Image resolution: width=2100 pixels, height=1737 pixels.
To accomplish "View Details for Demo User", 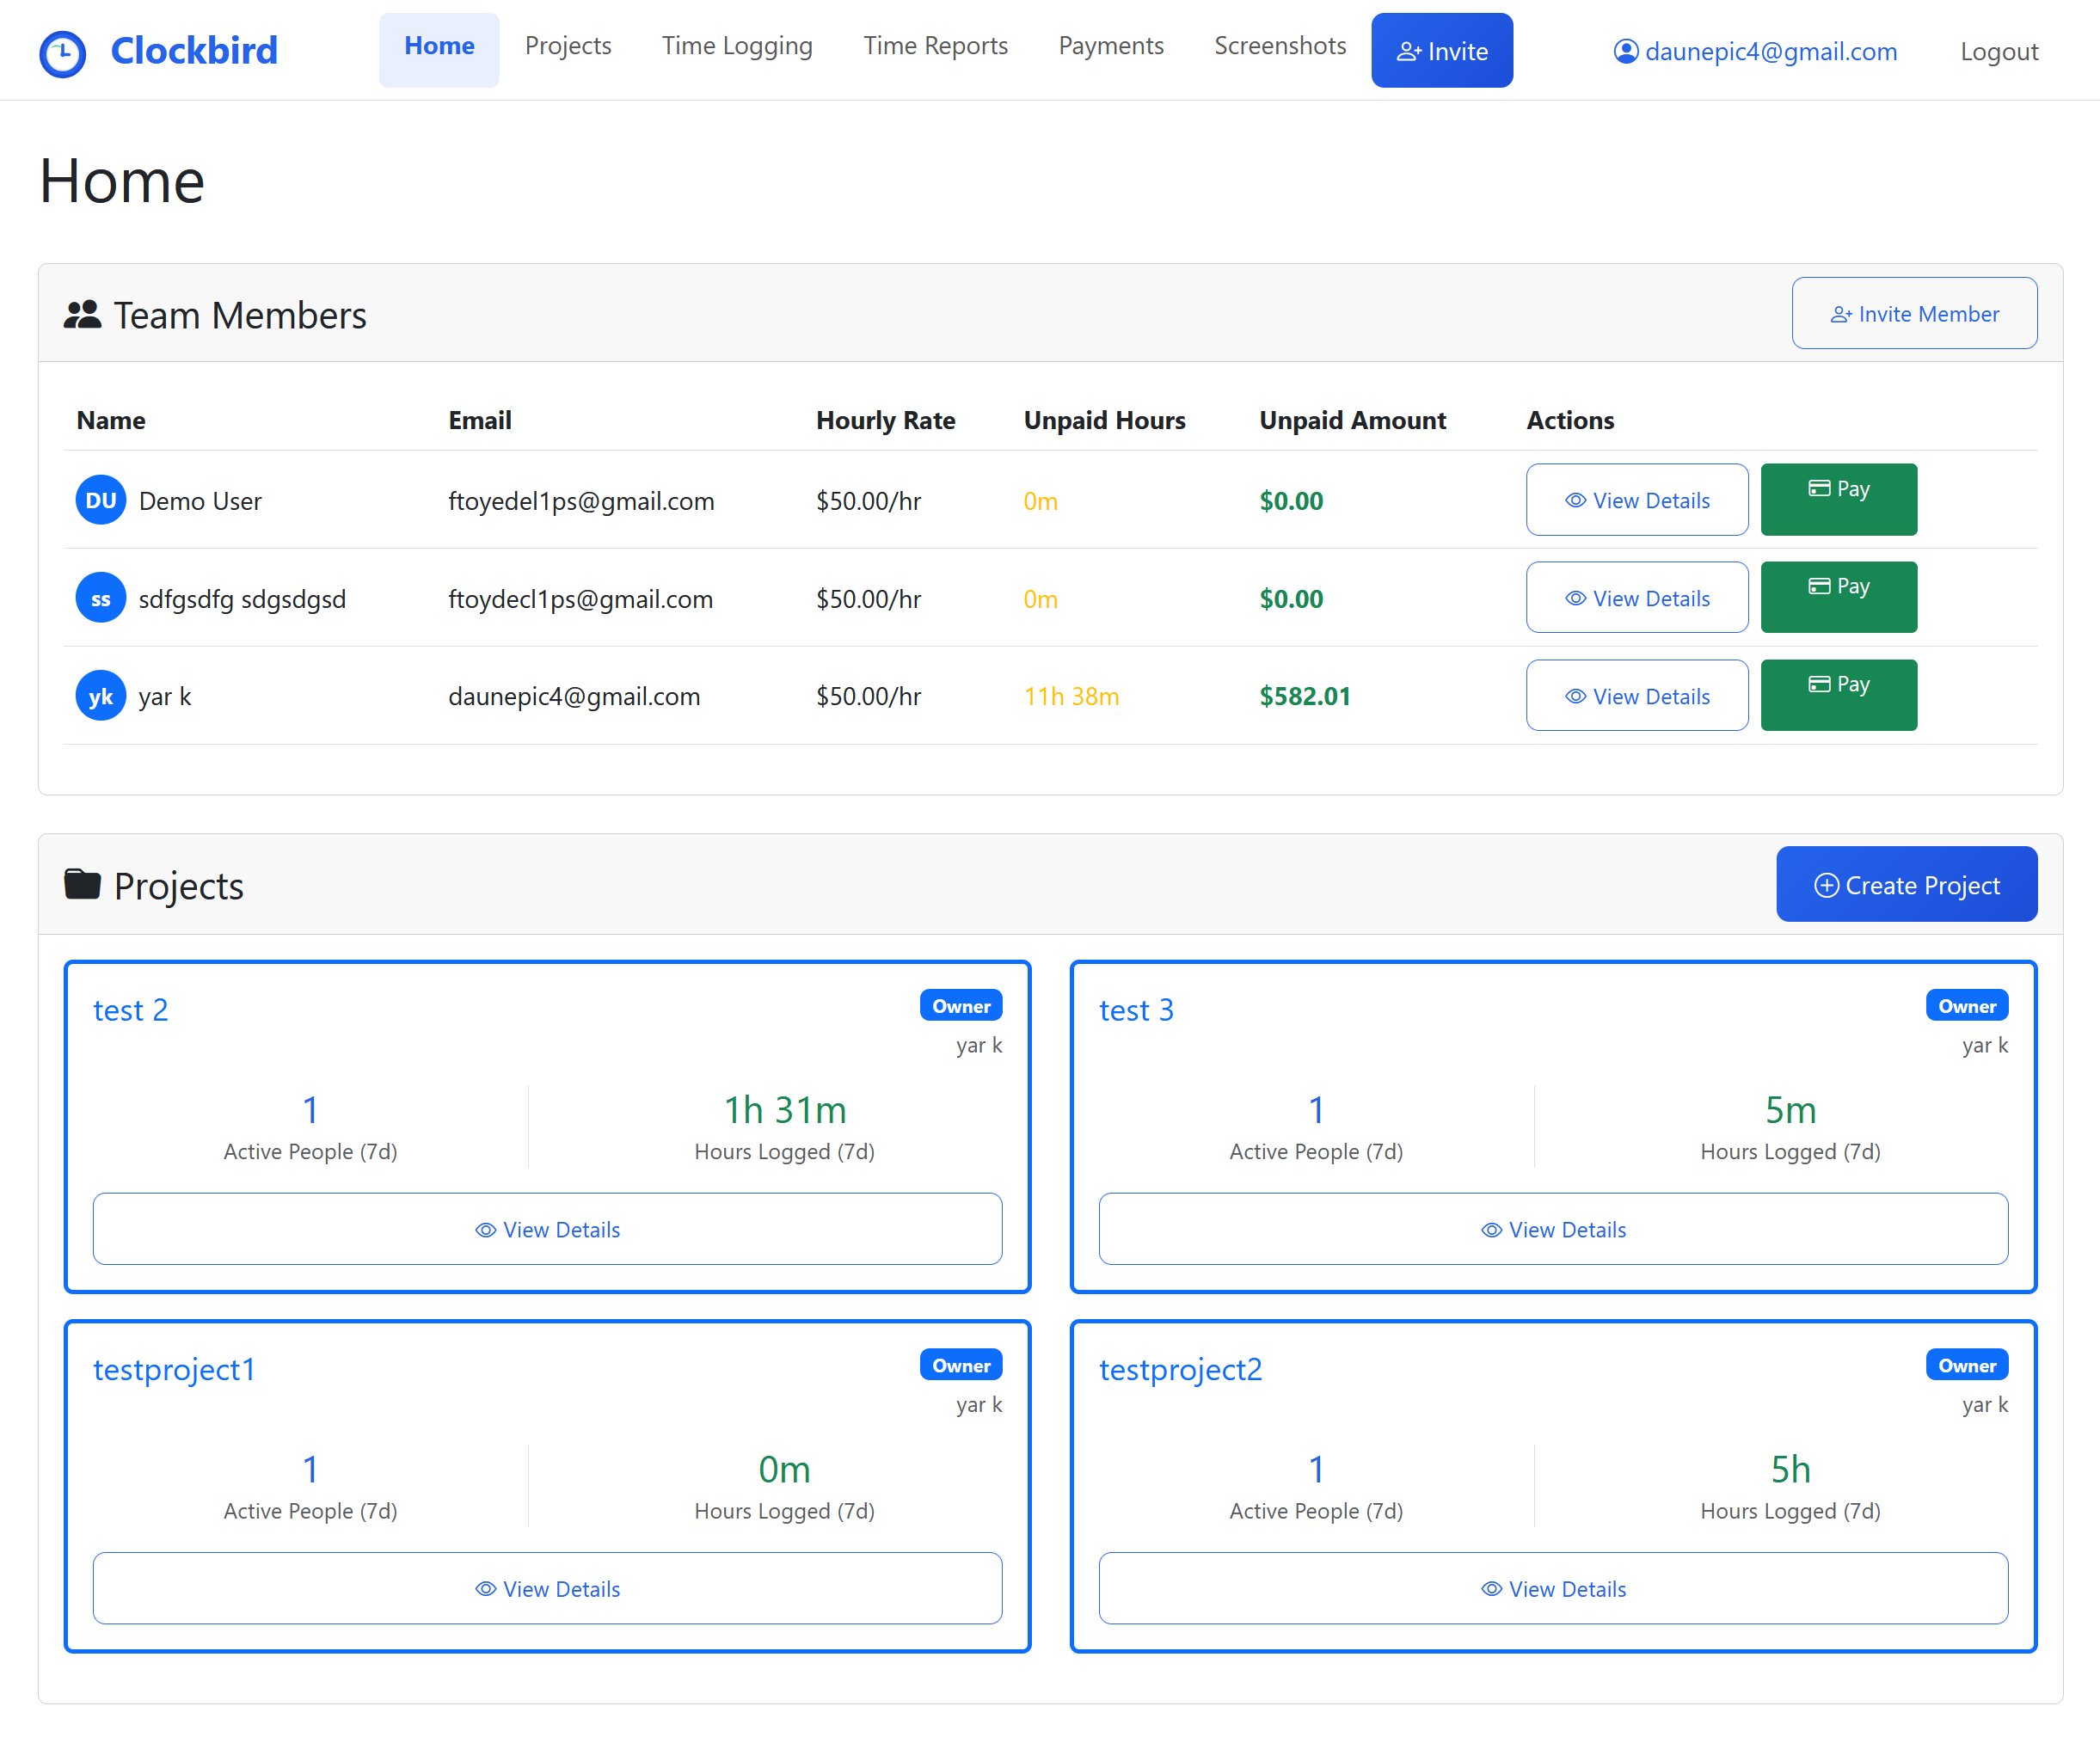I will [1636, 500].
